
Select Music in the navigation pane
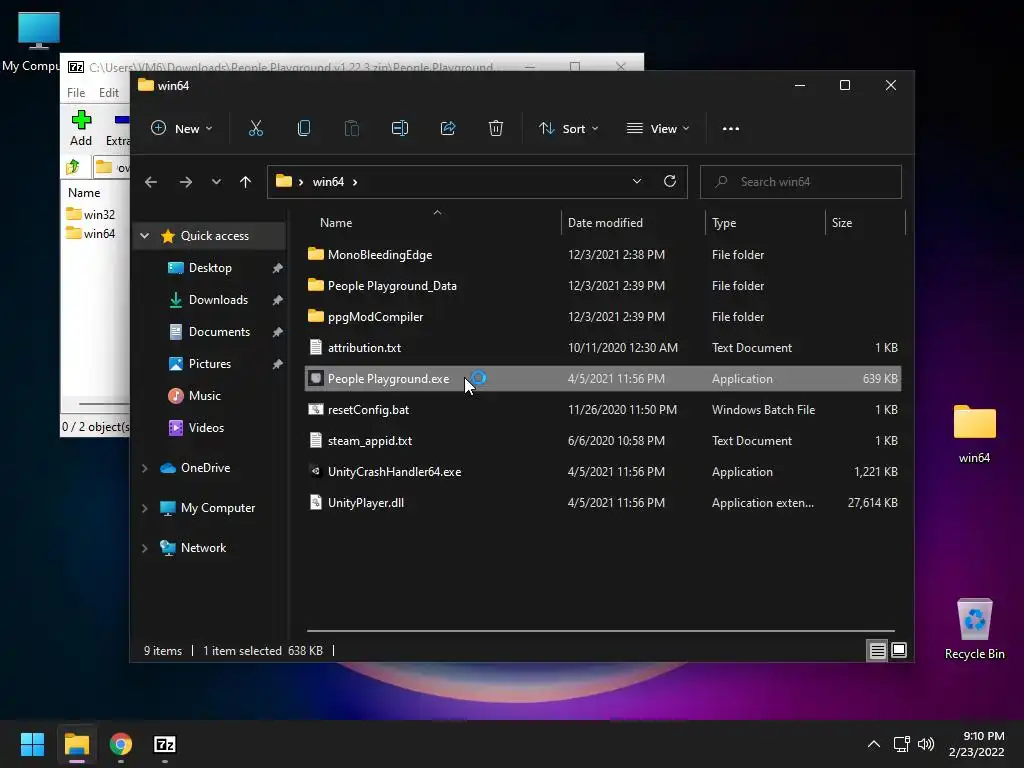click(204, 396)
